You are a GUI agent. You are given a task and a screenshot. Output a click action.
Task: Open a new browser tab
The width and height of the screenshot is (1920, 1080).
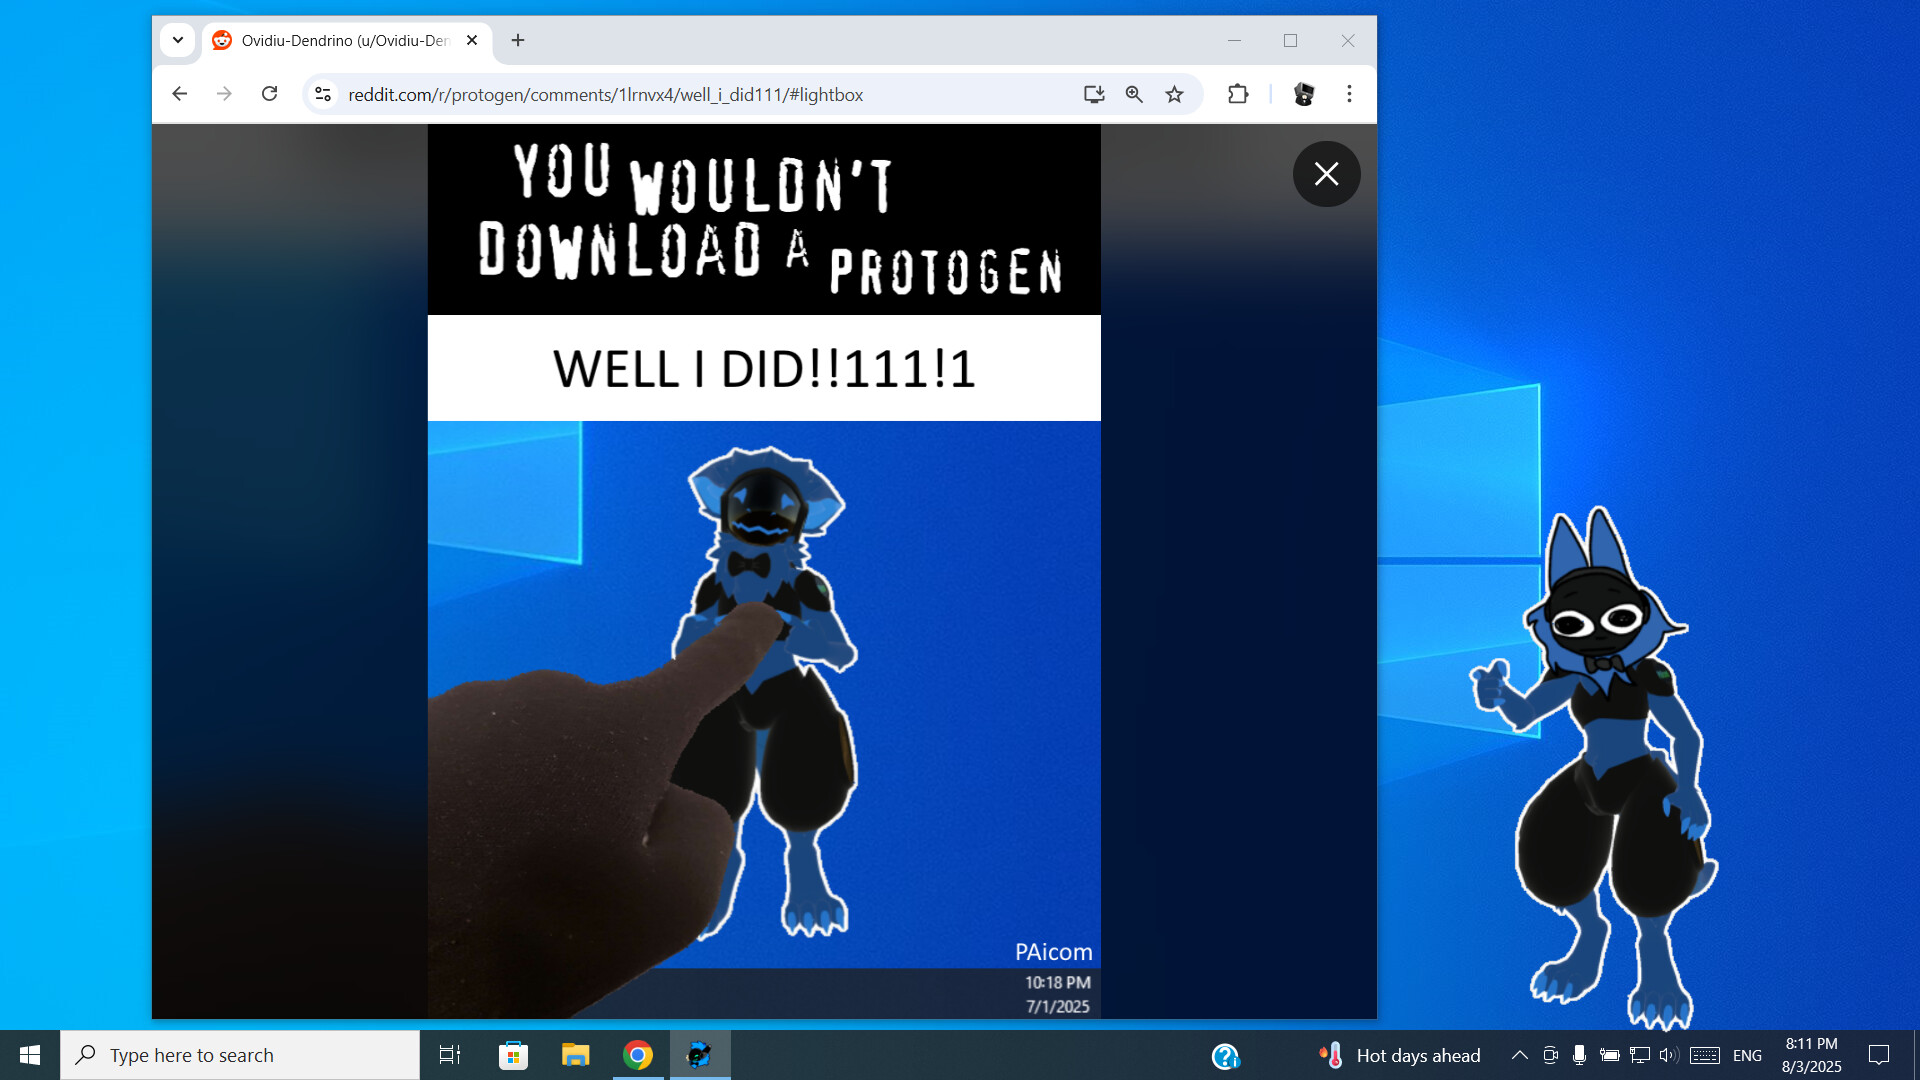(517, 40)
